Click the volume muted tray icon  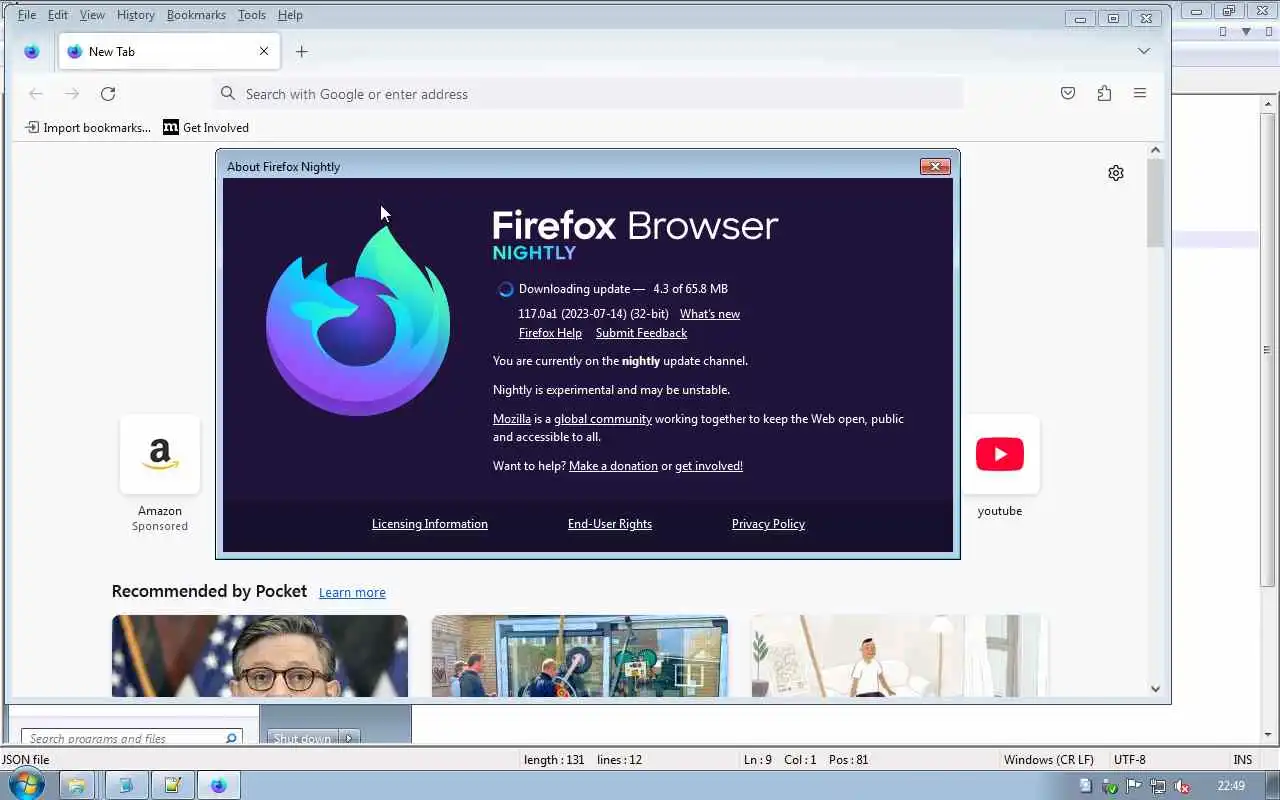pos(1181,786)
